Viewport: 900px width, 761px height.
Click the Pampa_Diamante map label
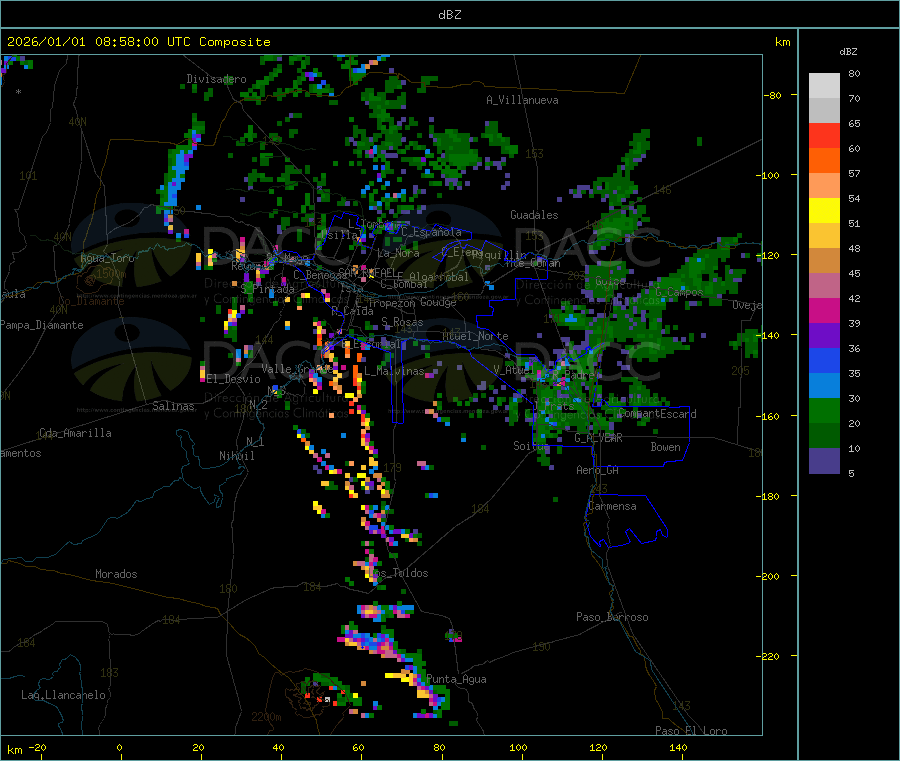point(41,325)
